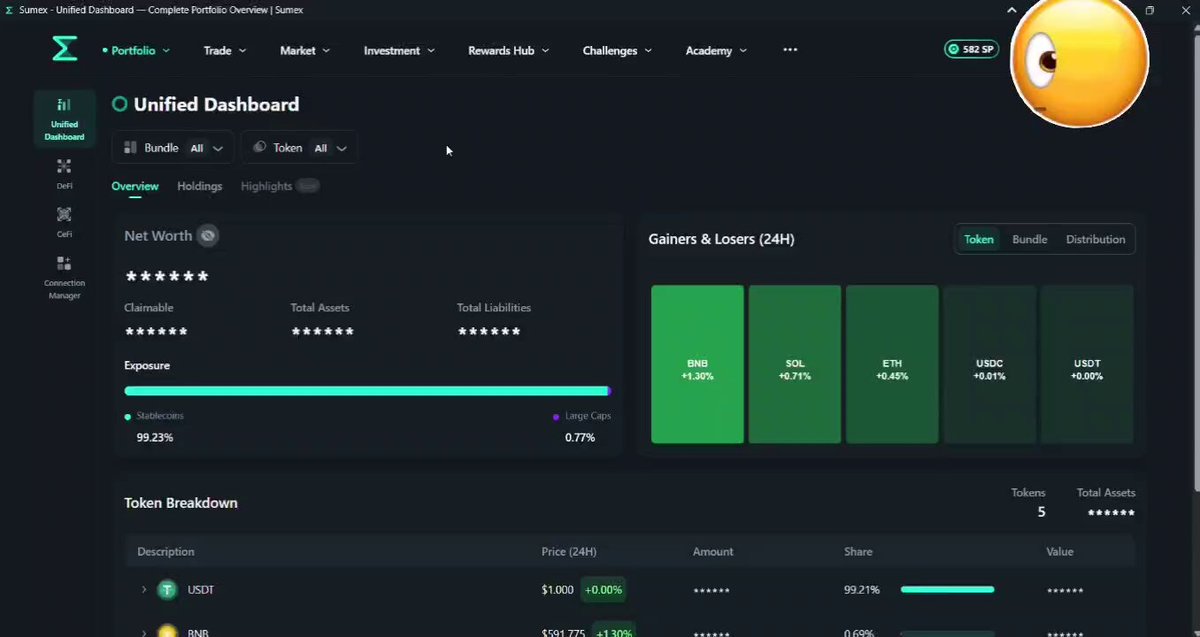This screenshot has height=637, width=1200.
Task: Select Token view in Gainers & Losers
Action: point(979,239)
